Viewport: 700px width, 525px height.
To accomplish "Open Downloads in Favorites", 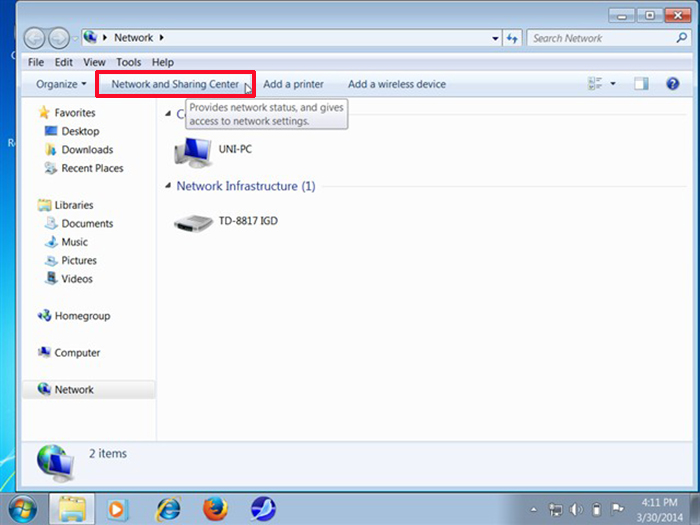I will 87,150.
